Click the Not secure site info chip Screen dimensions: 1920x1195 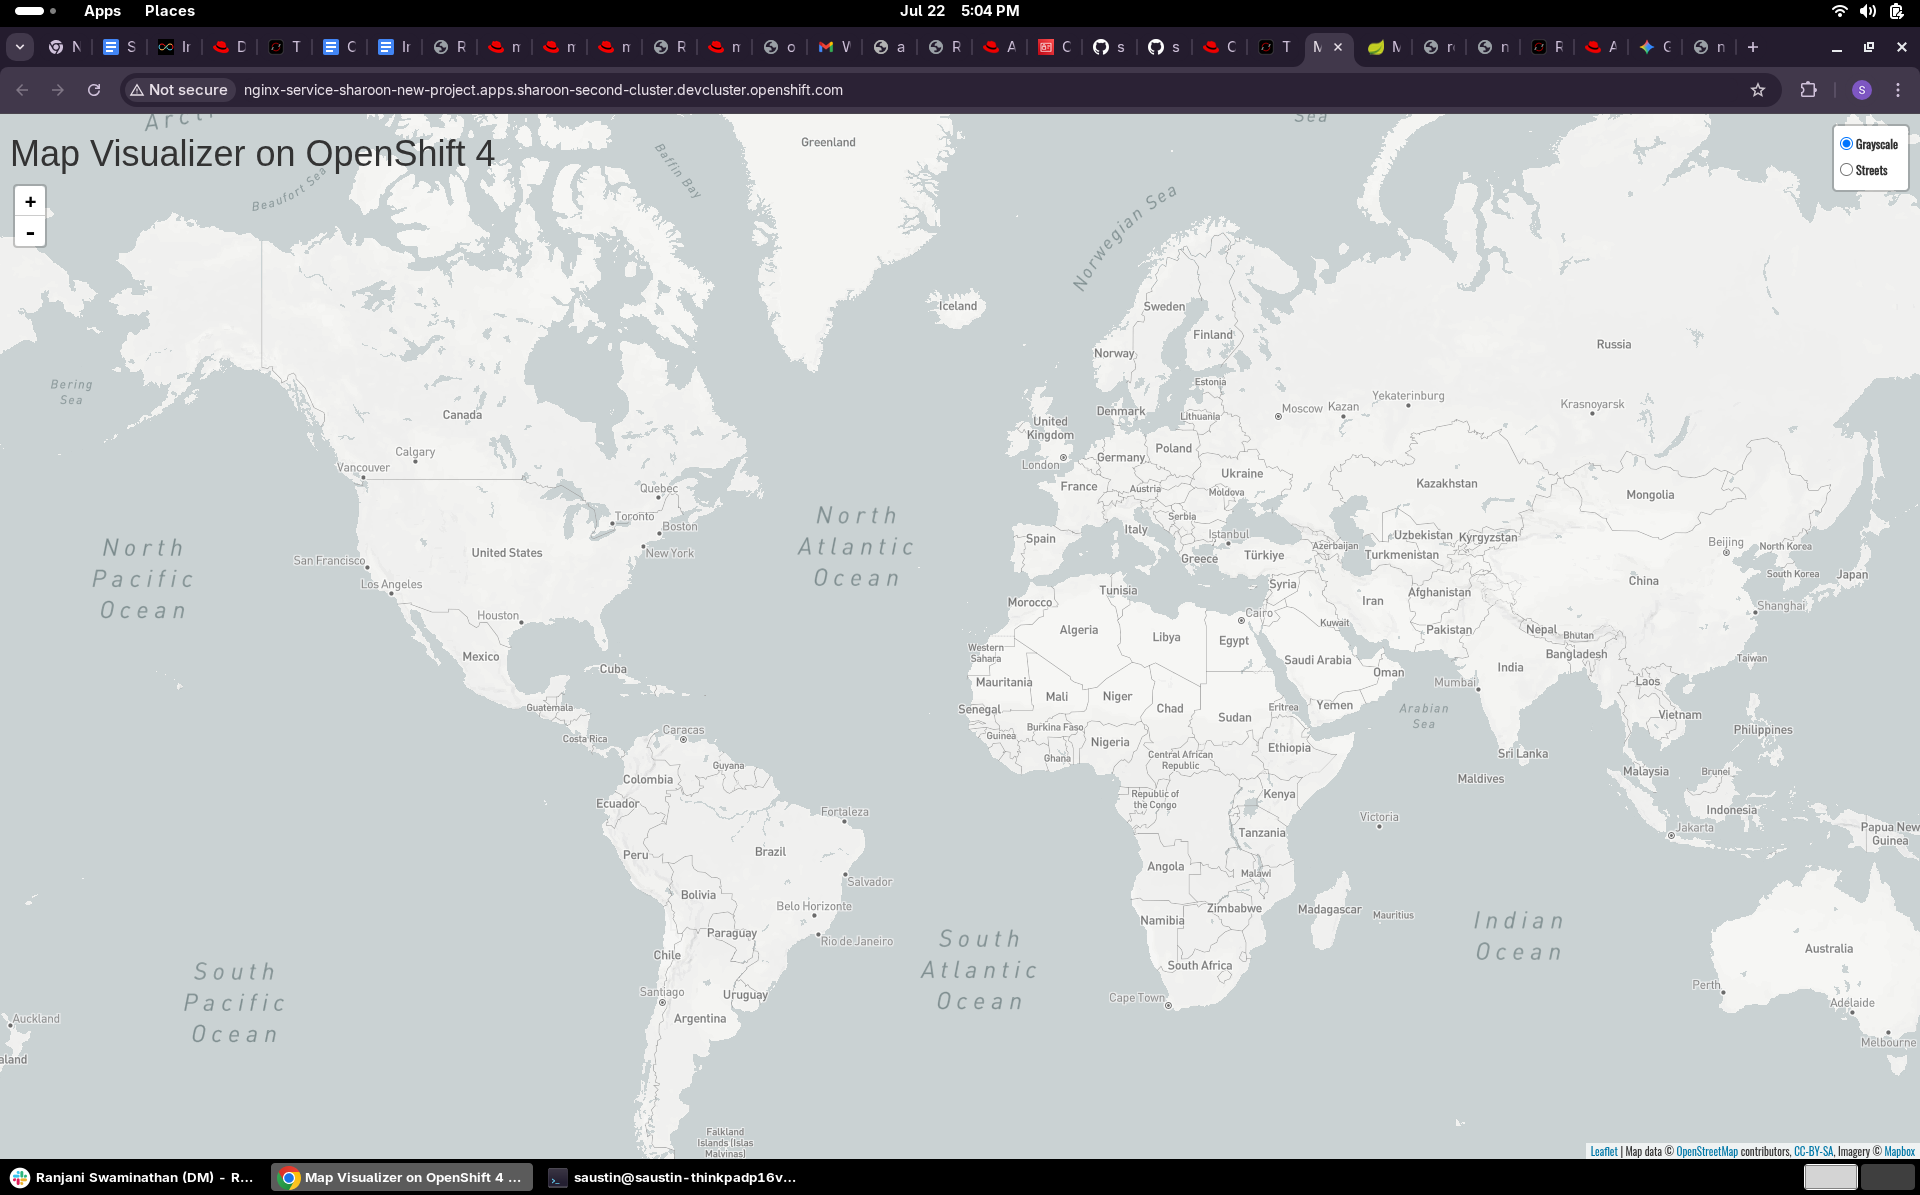179,90
